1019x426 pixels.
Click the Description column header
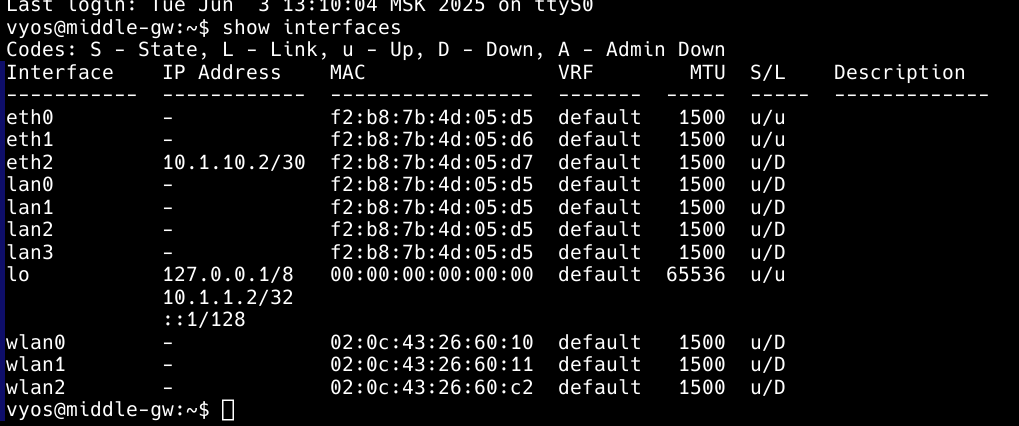pyautogui.click(x=899, y=72)
